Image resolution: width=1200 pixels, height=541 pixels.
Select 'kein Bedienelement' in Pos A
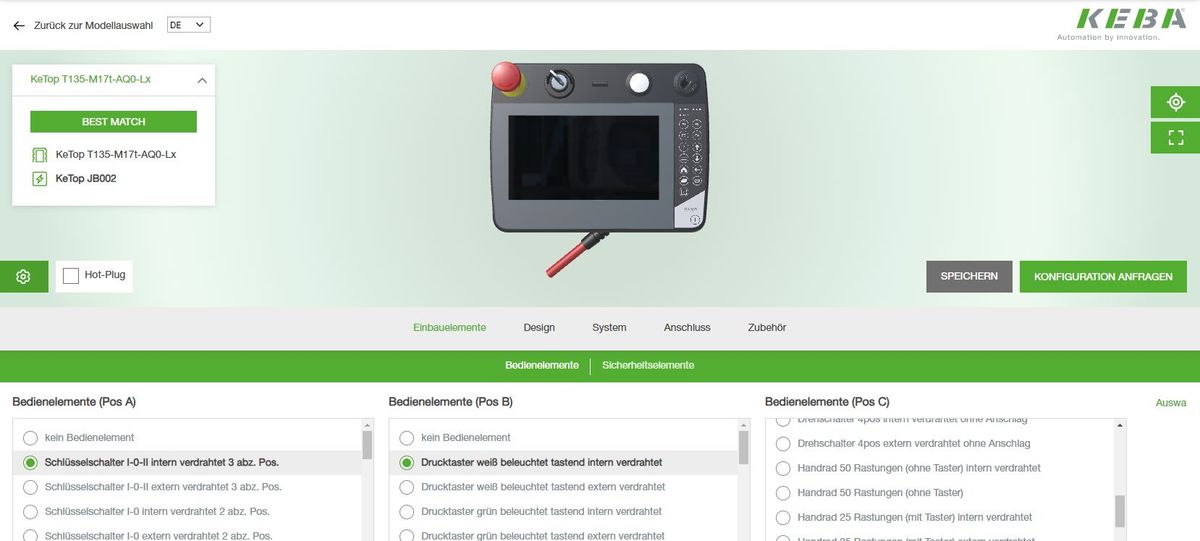coord(30,438)
